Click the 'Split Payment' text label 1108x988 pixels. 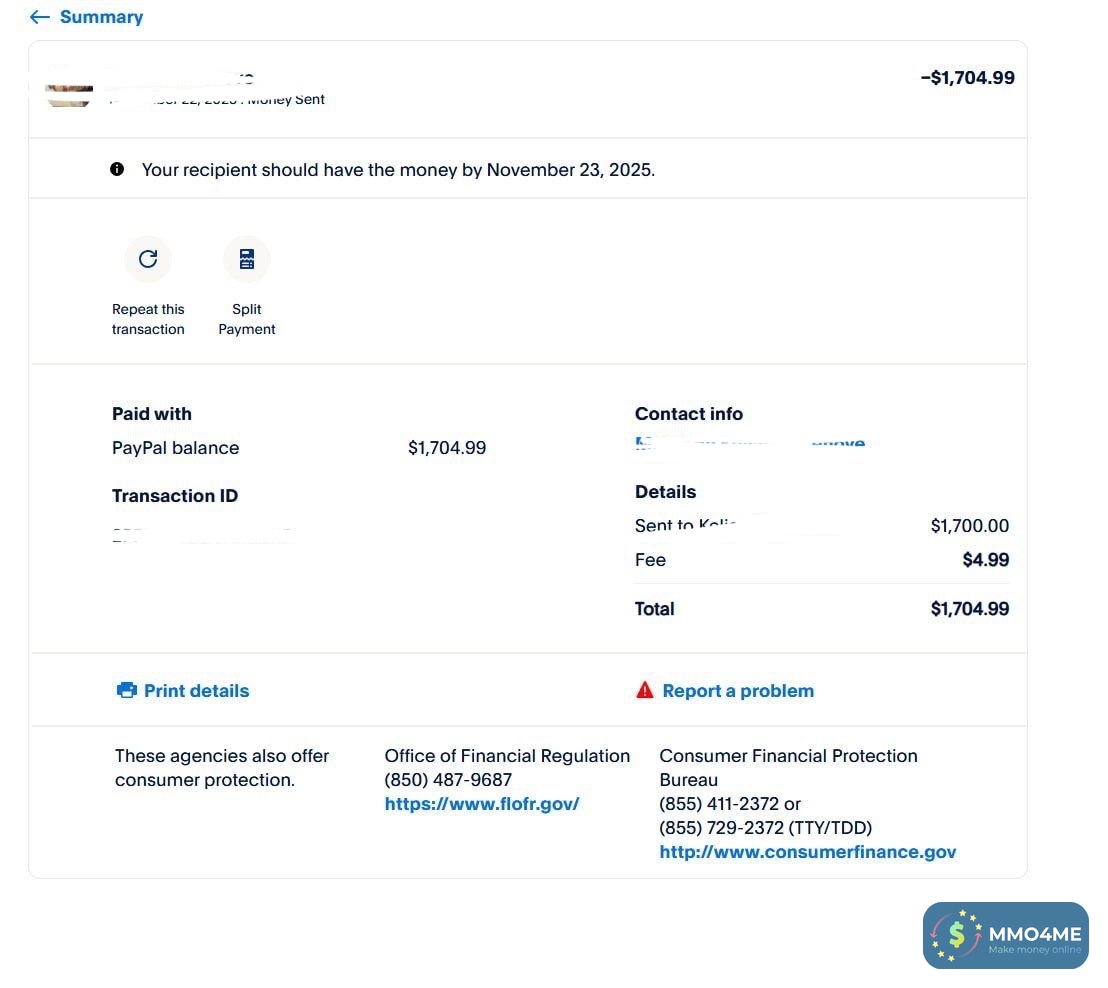pos(247,319)
